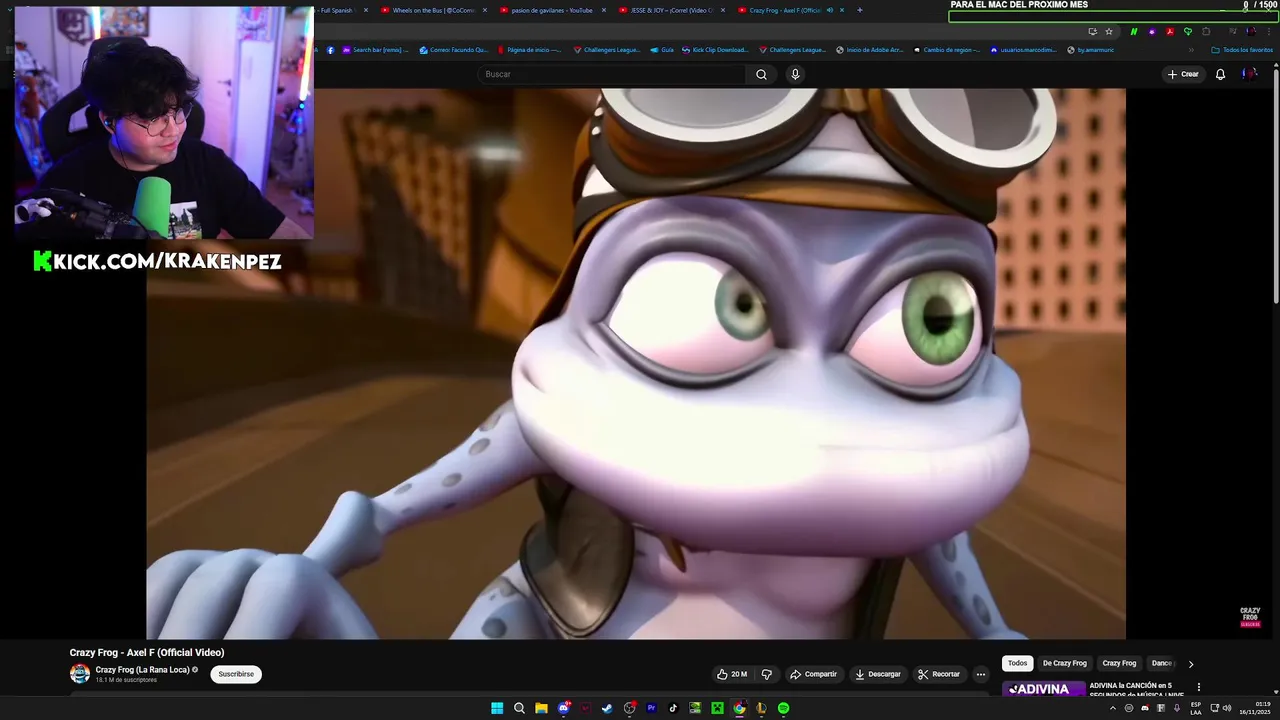Open TikTok from the taskbar

(673, 708)
